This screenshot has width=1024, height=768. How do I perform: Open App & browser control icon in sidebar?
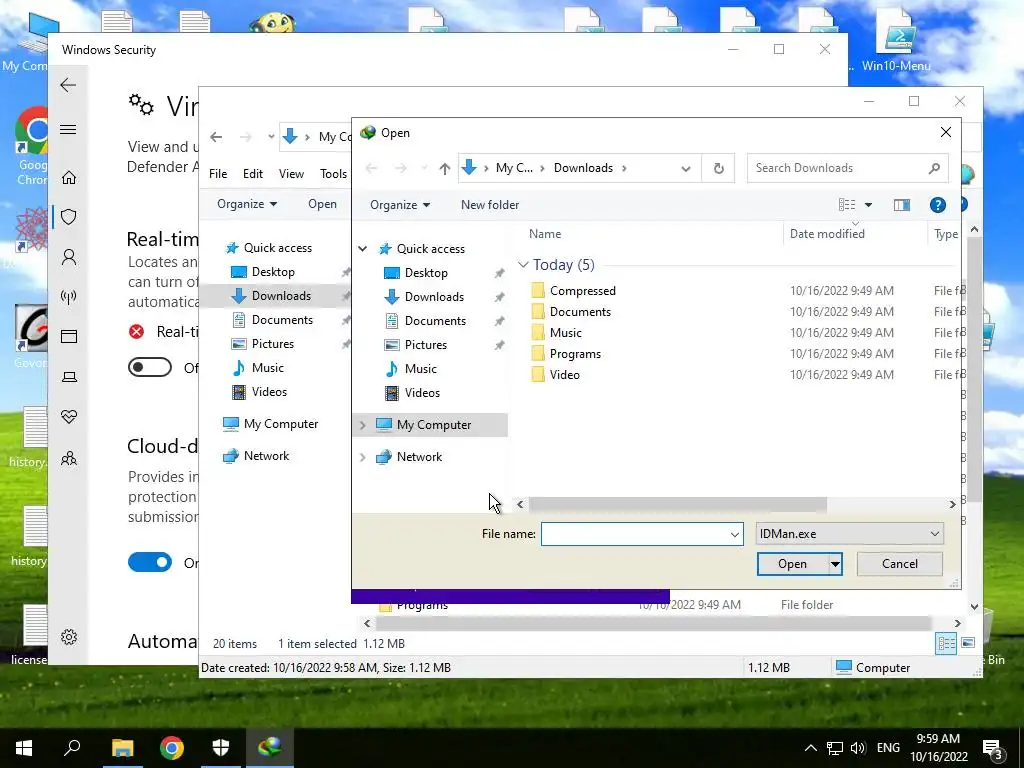tap(69, 336)
